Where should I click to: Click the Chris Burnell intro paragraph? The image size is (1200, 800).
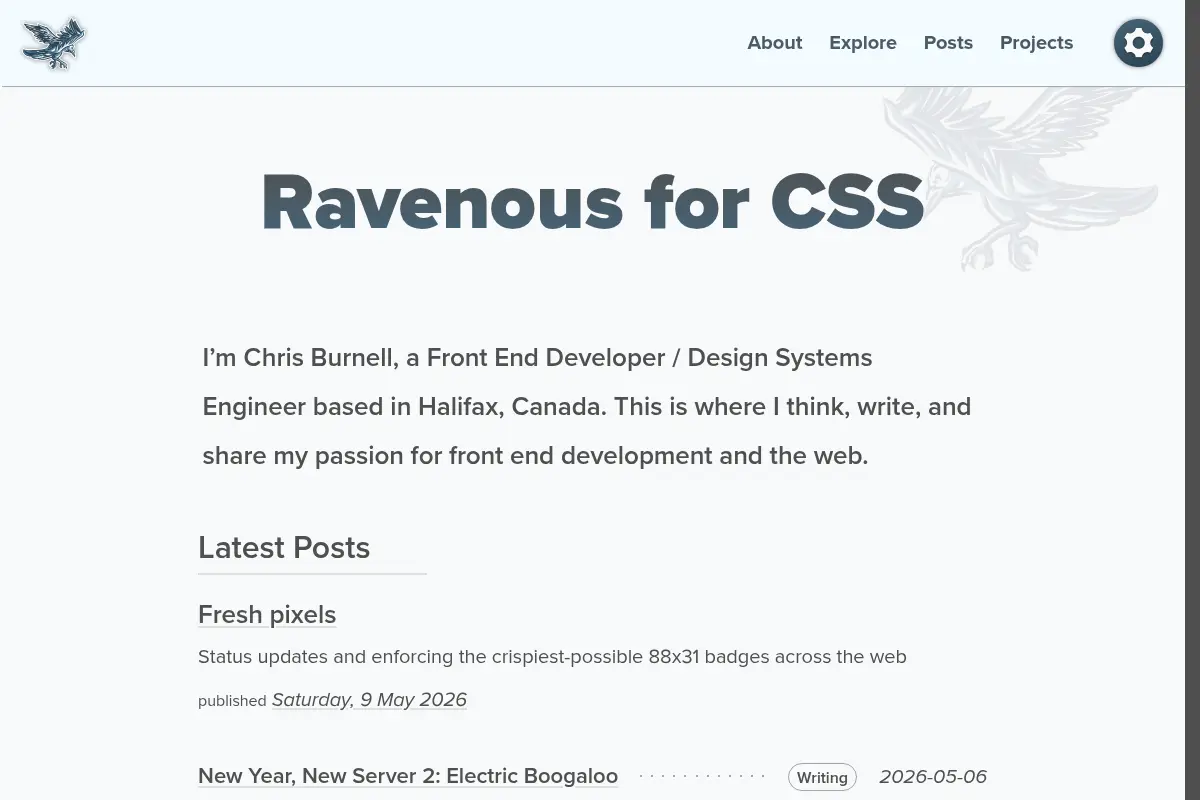coord(587,407)
